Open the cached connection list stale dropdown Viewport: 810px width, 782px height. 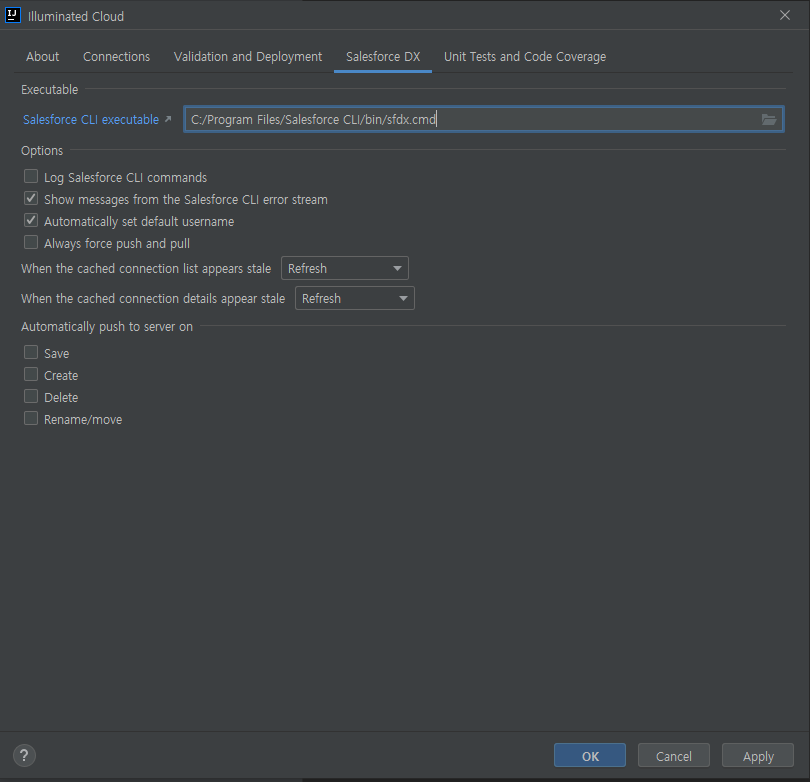345,268
